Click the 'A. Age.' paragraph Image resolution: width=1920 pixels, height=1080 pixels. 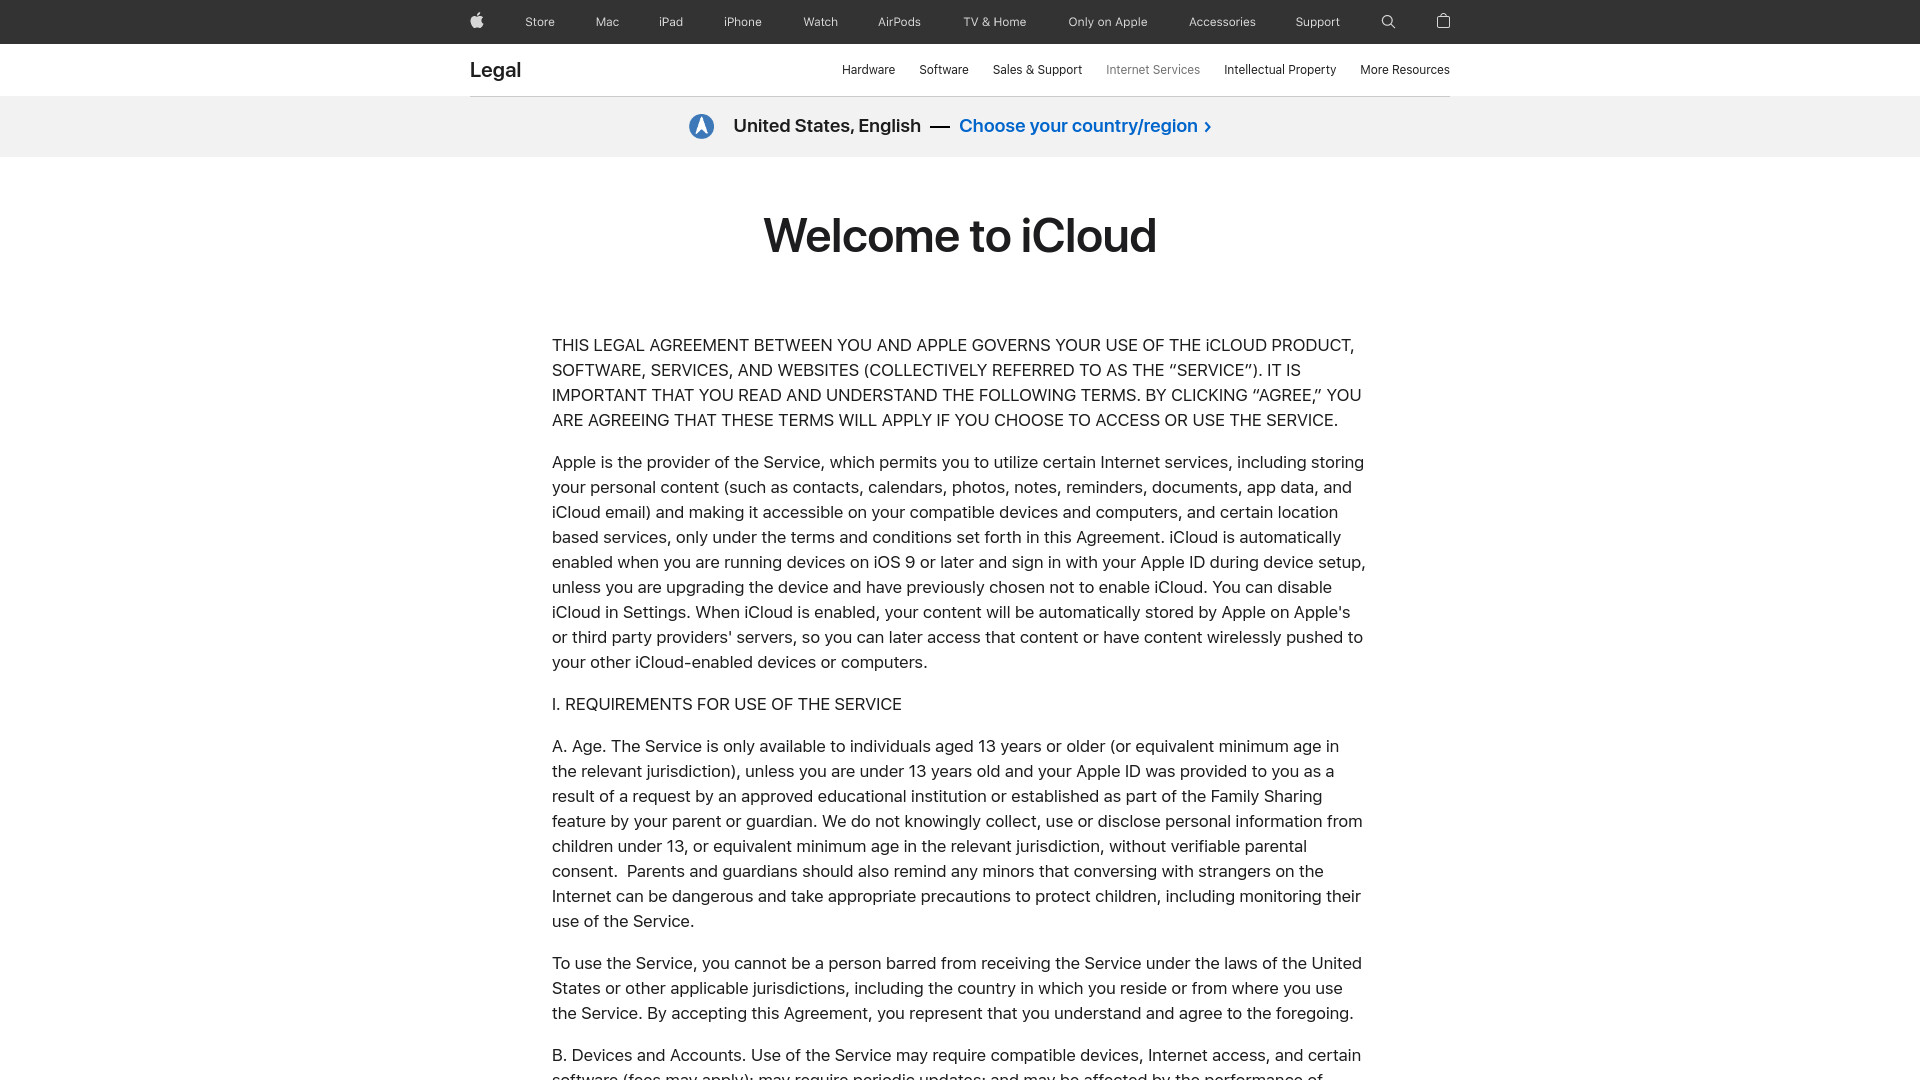point(959,834)
